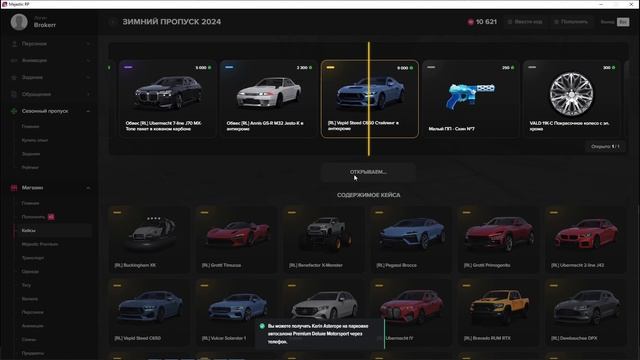Click the [RL] Grotti Timusa item
The height and width of the screenshot is (360, 640).
click(x=237, y=240)
